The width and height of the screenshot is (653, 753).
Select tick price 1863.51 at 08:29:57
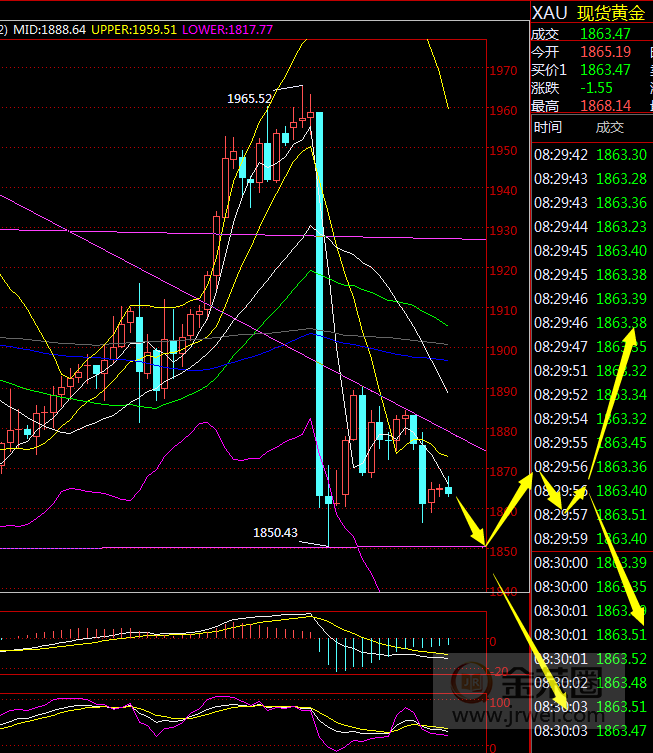point(622,515)
